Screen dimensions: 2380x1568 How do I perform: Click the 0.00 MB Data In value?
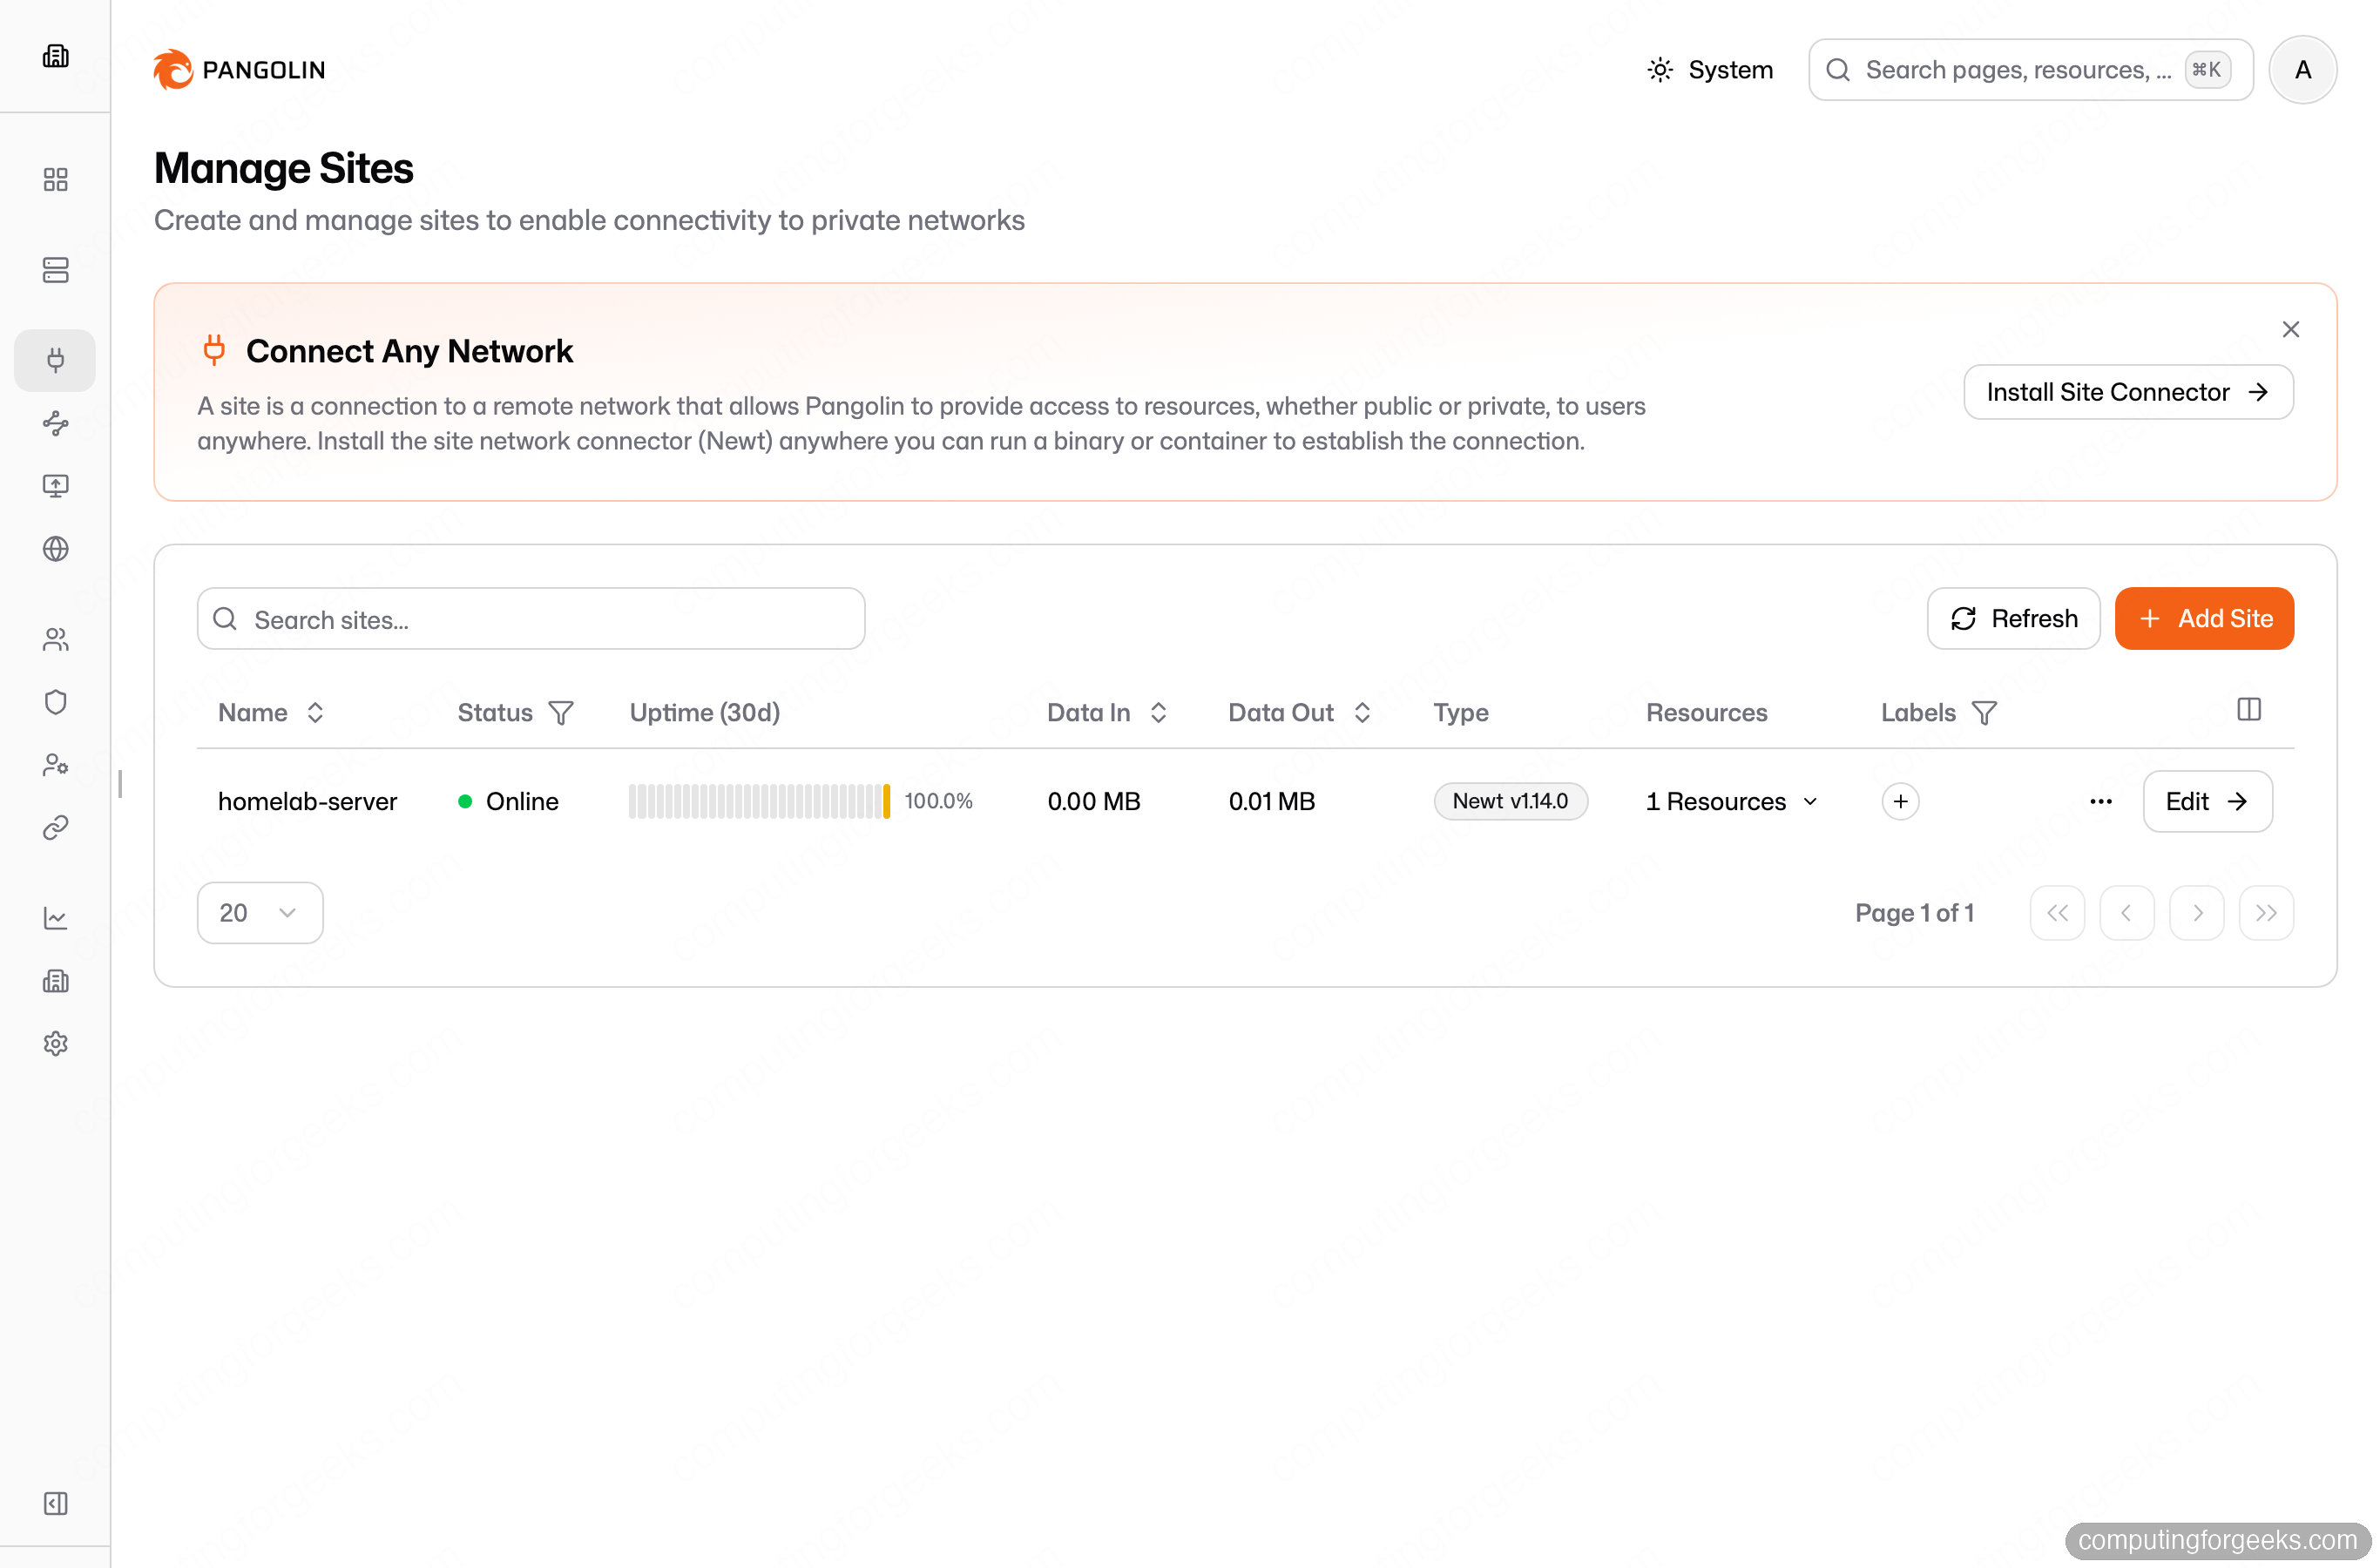1093,802
